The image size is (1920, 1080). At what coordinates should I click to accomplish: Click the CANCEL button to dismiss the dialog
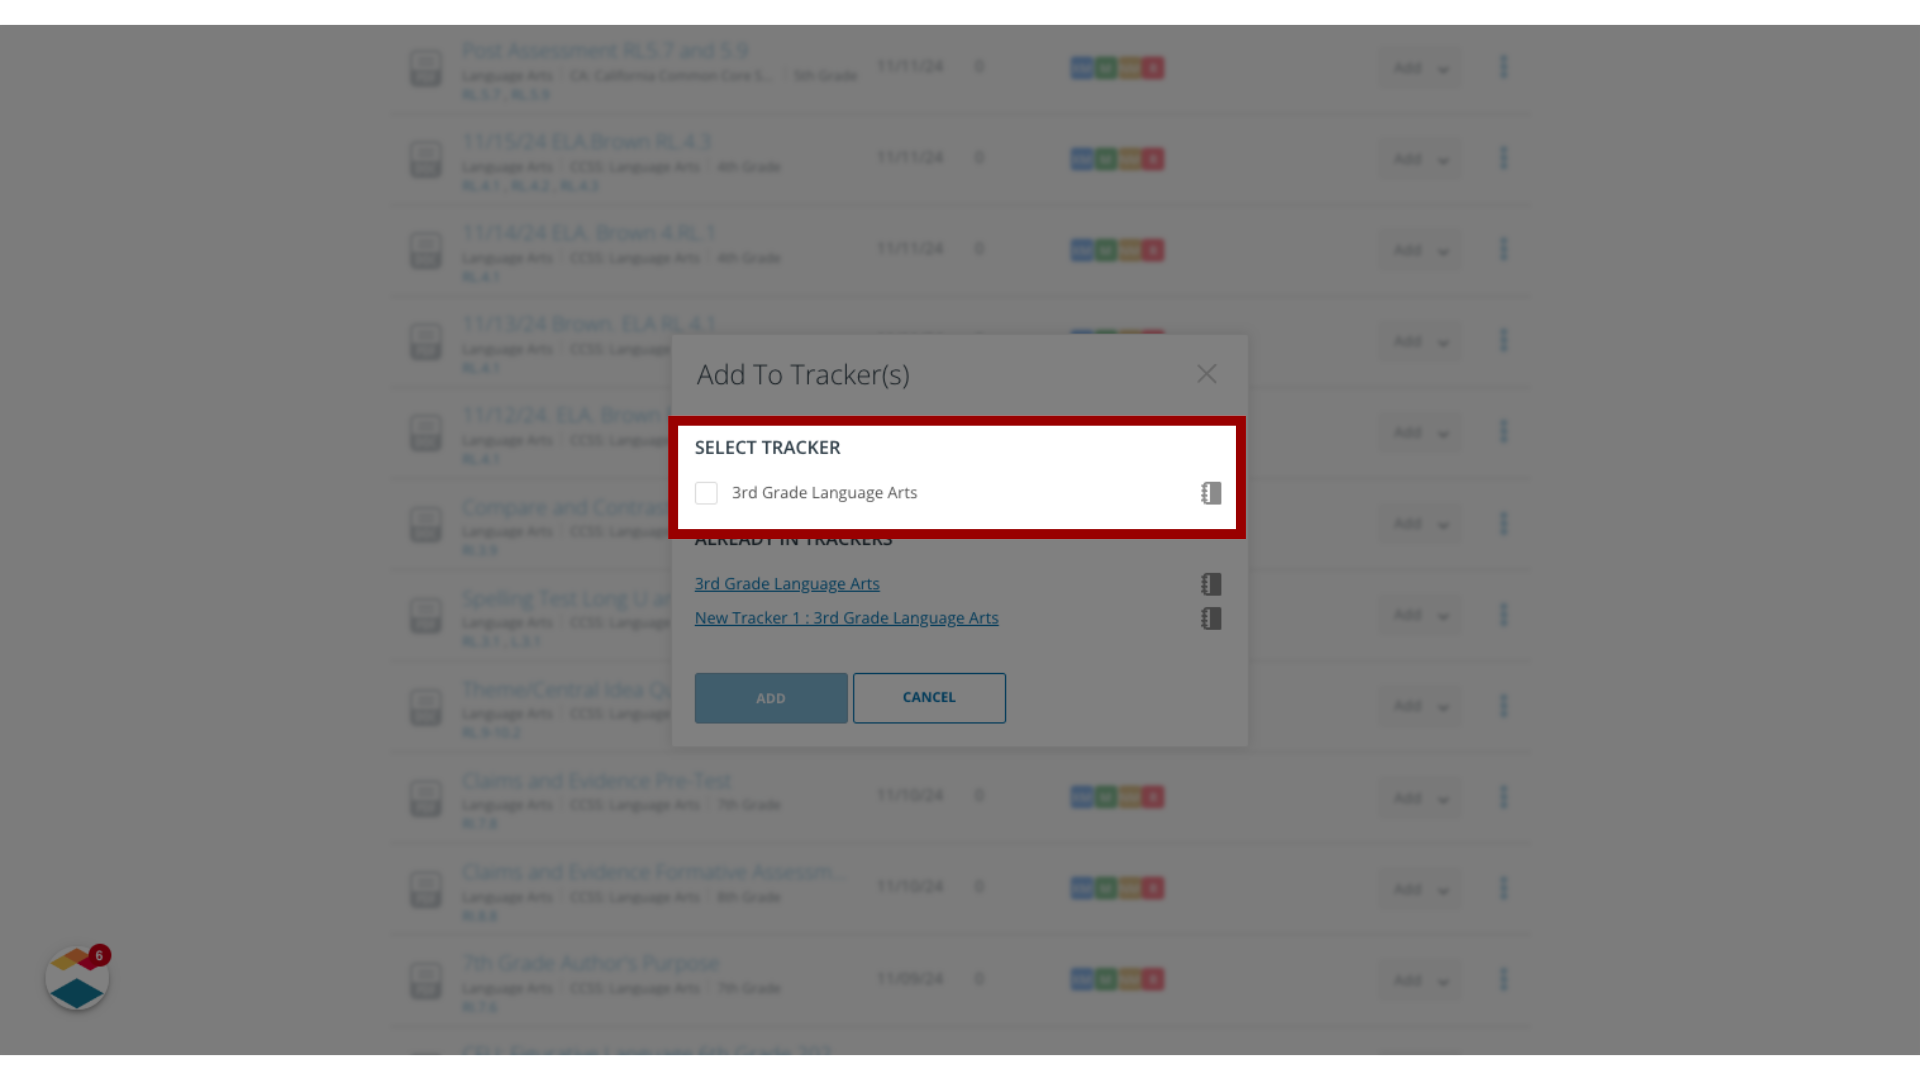point(928,696)
